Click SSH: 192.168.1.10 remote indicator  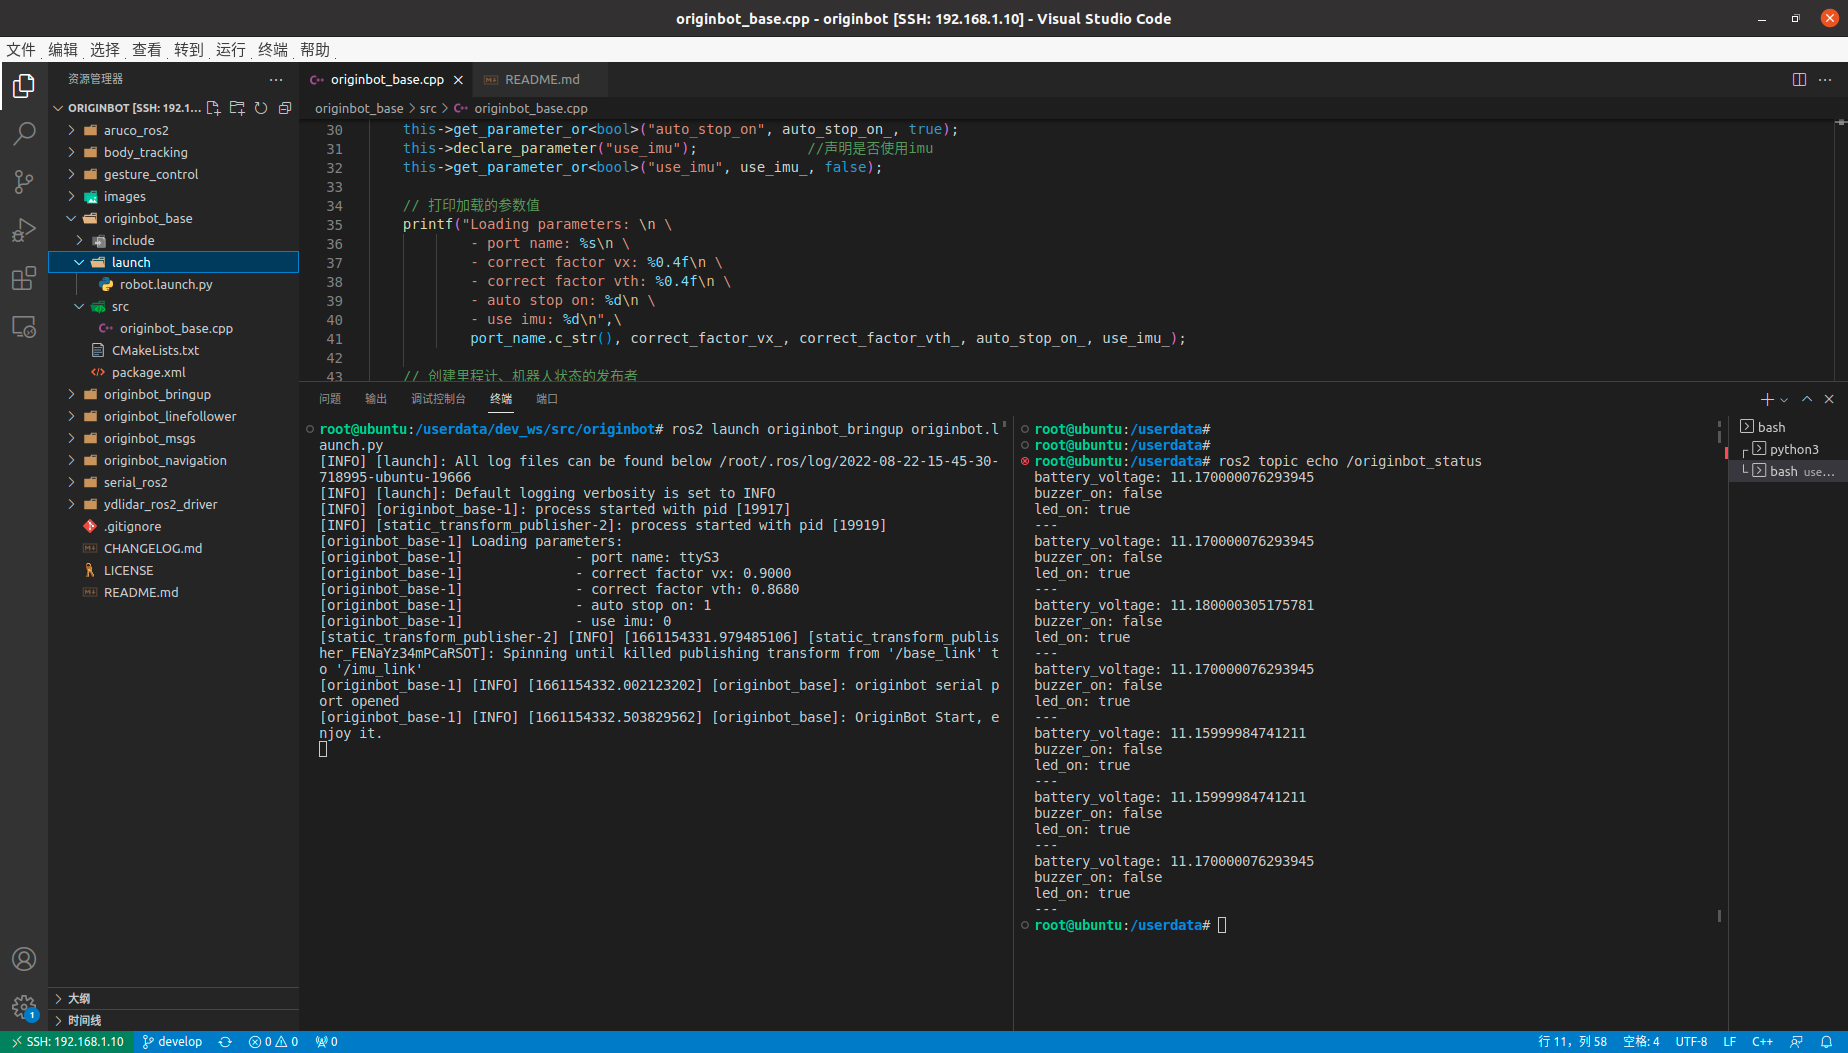(68, 1041)
